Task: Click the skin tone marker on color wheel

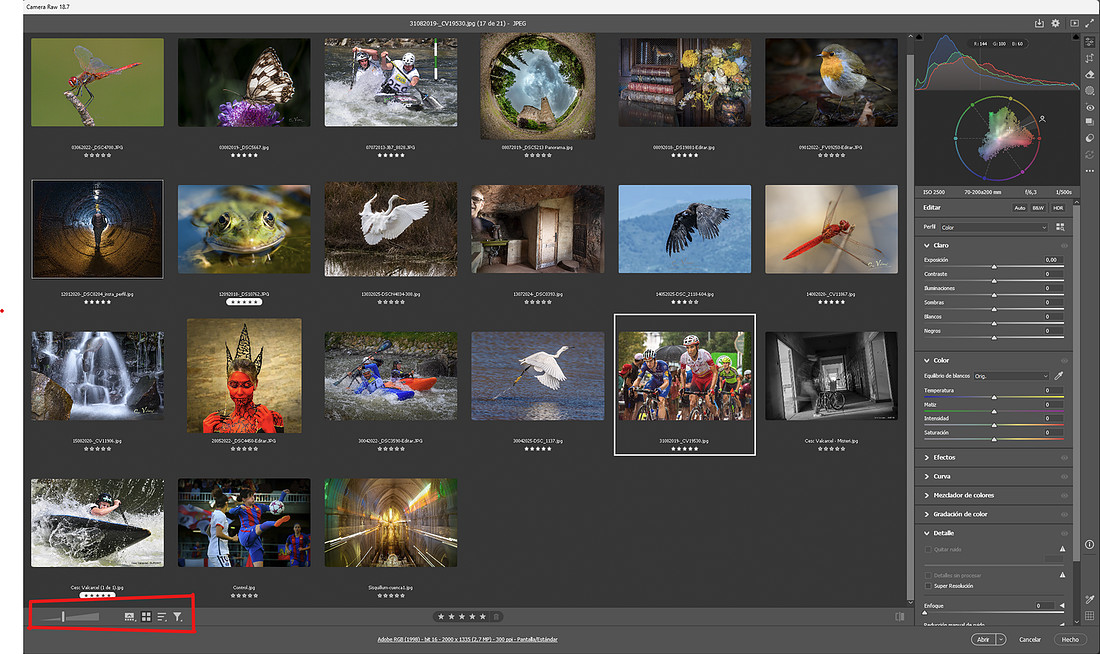Action: coord(1042,119)
